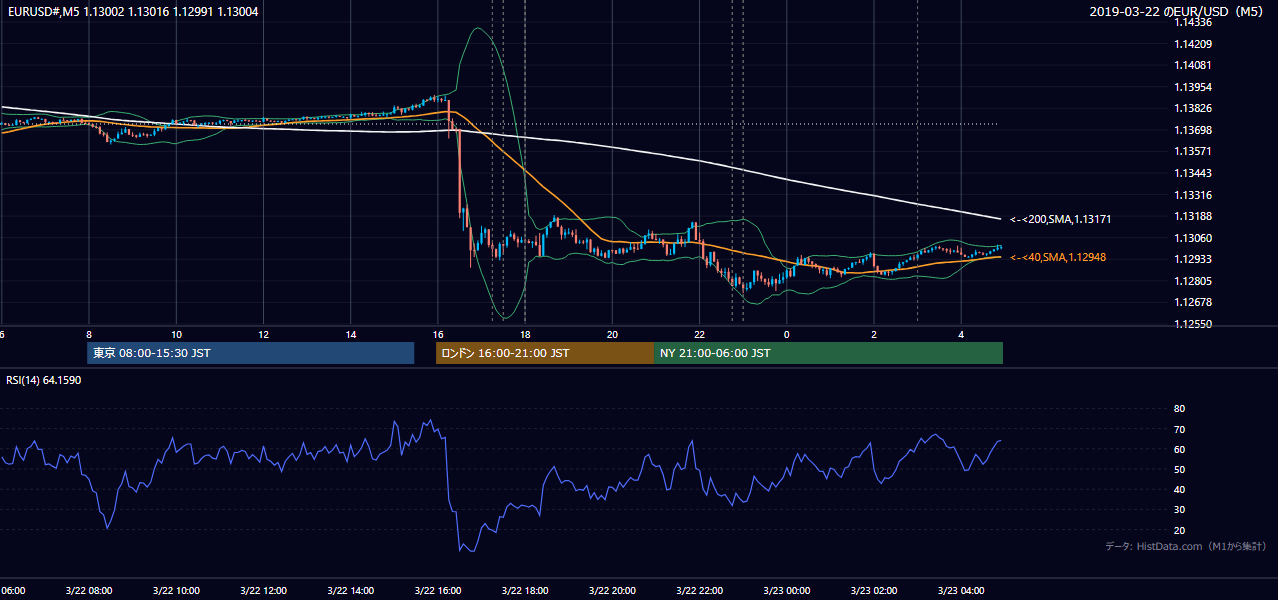Click price axis value 1.13954
The width and height of the screenshot is (1278, 600).
coord(1193,87)
